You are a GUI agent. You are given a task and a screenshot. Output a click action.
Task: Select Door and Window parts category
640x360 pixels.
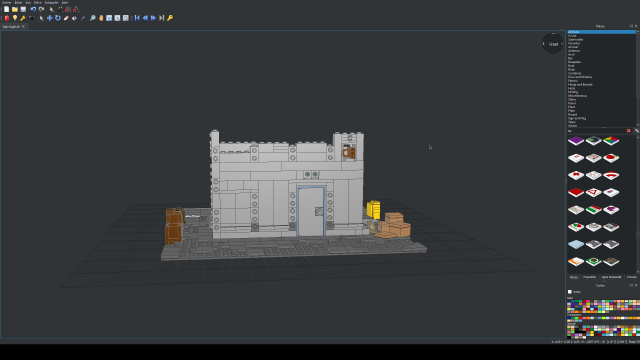580,77
